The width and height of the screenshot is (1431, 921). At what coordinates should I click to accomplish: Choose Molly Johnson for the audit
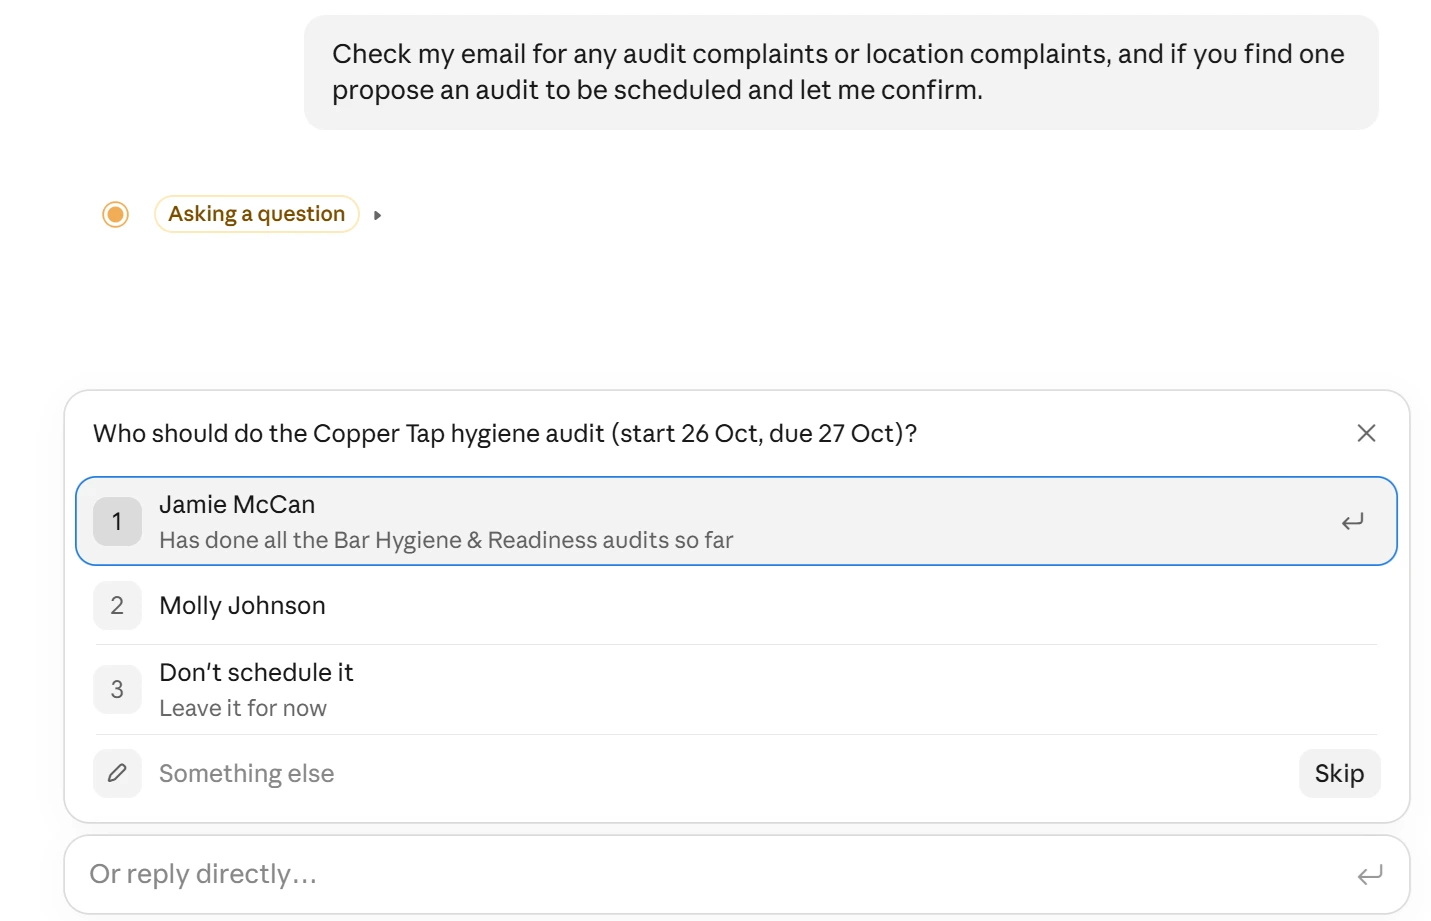pyautogui.click(x=736, y=606)
